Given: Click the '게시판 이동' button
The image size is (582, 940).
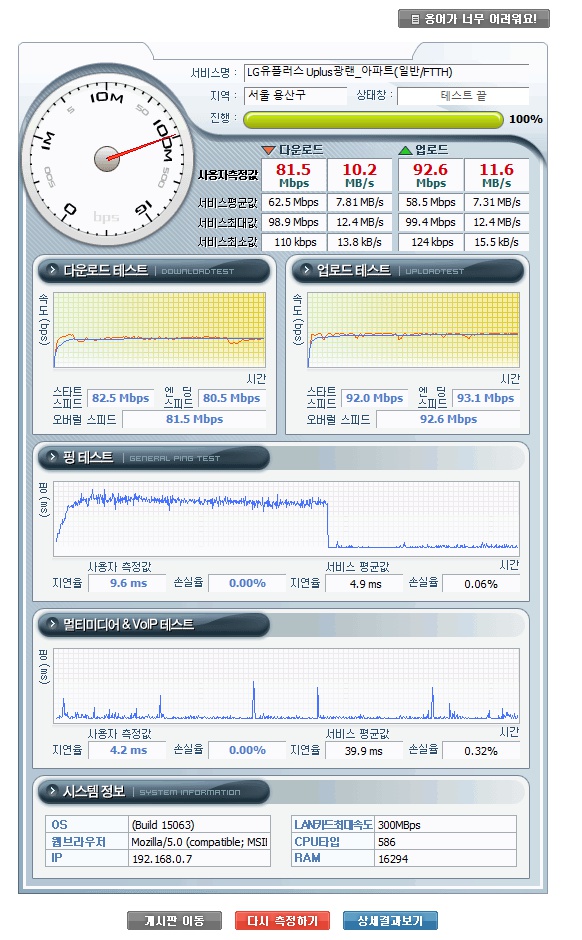Looking at the screenshot, I should coord(174,920).
